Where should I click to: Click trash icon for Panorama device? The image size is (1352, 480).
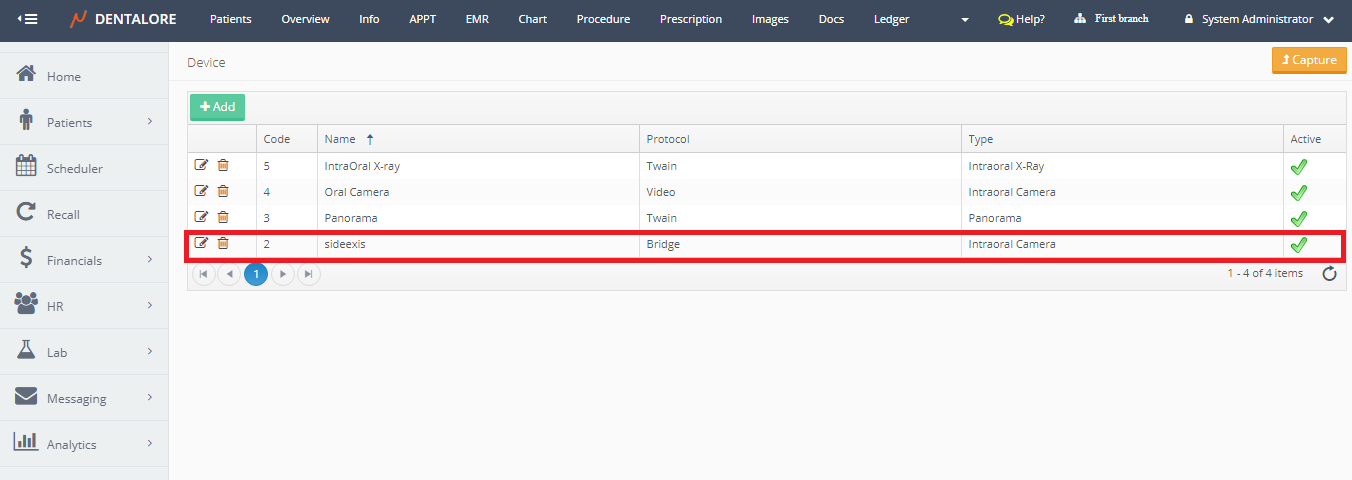pos(223,218)
